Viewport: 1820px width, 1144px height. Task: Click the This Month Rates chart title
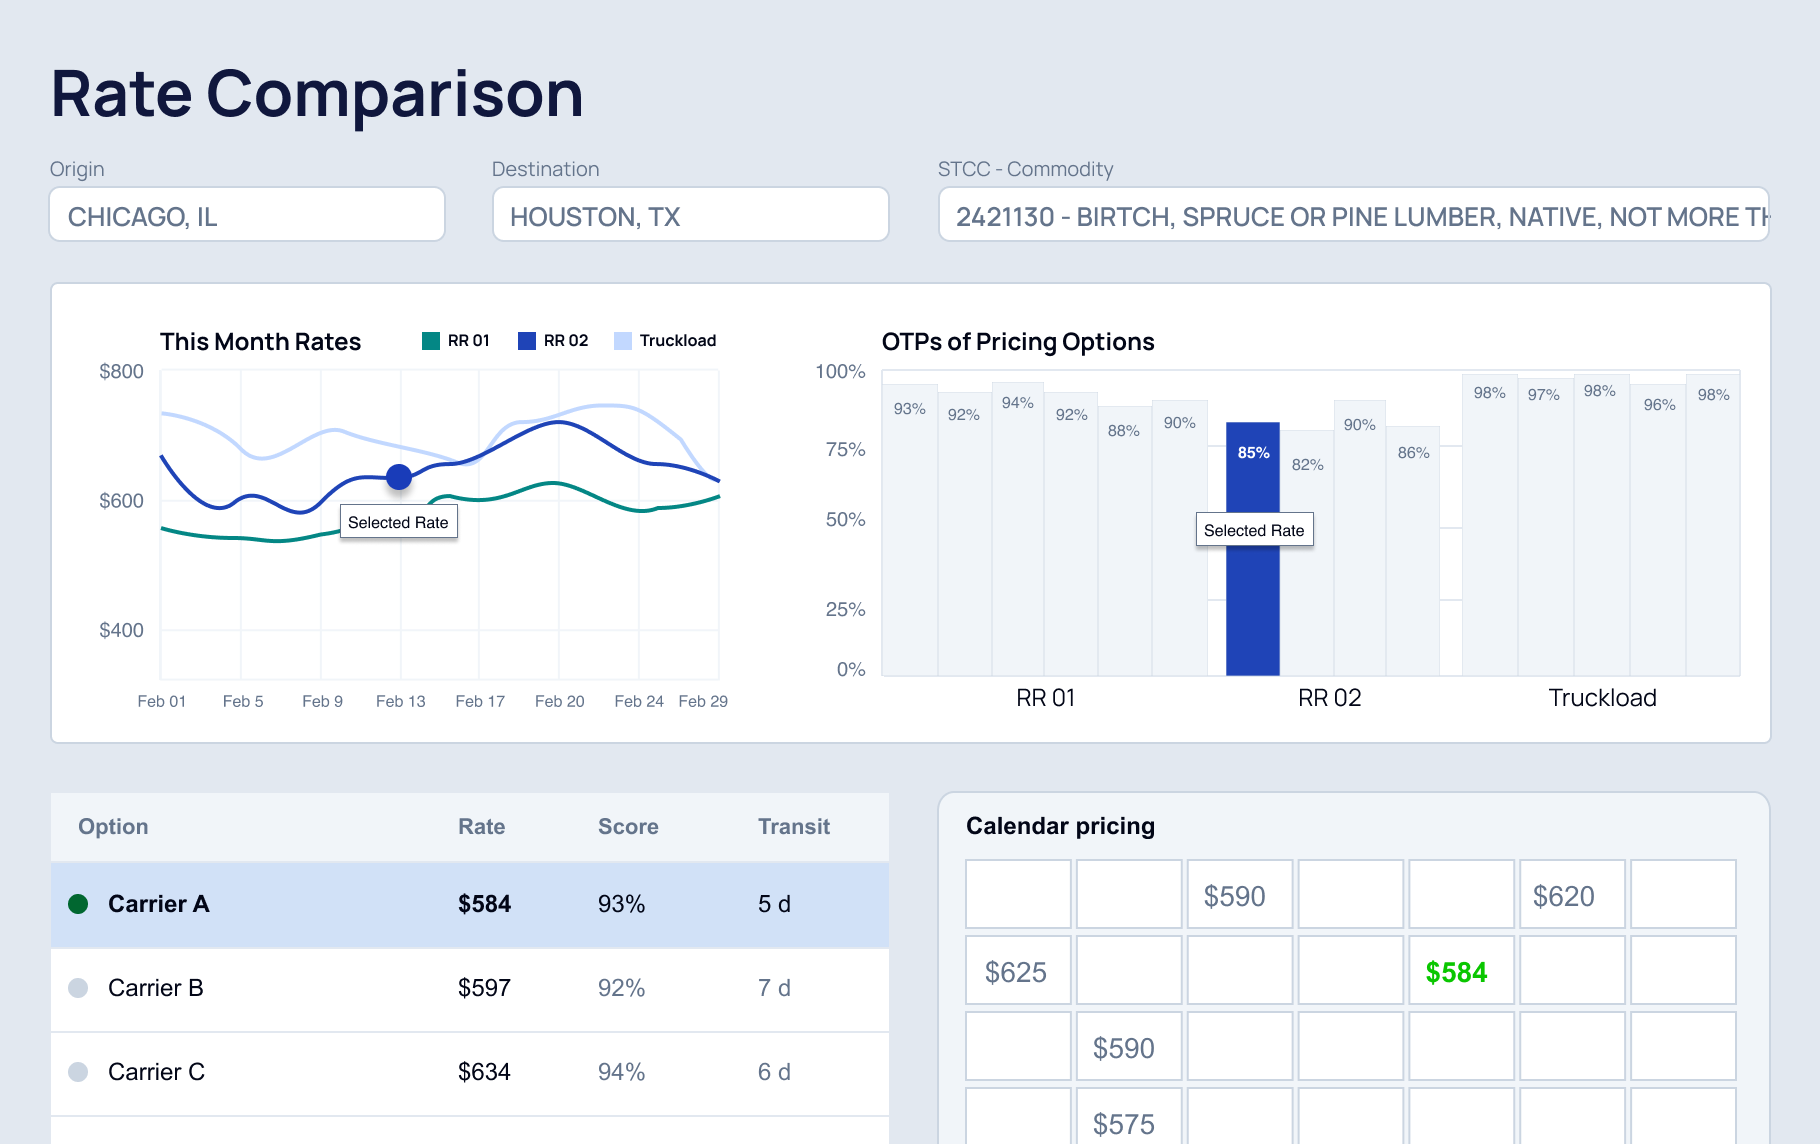[x=260, y=342]
